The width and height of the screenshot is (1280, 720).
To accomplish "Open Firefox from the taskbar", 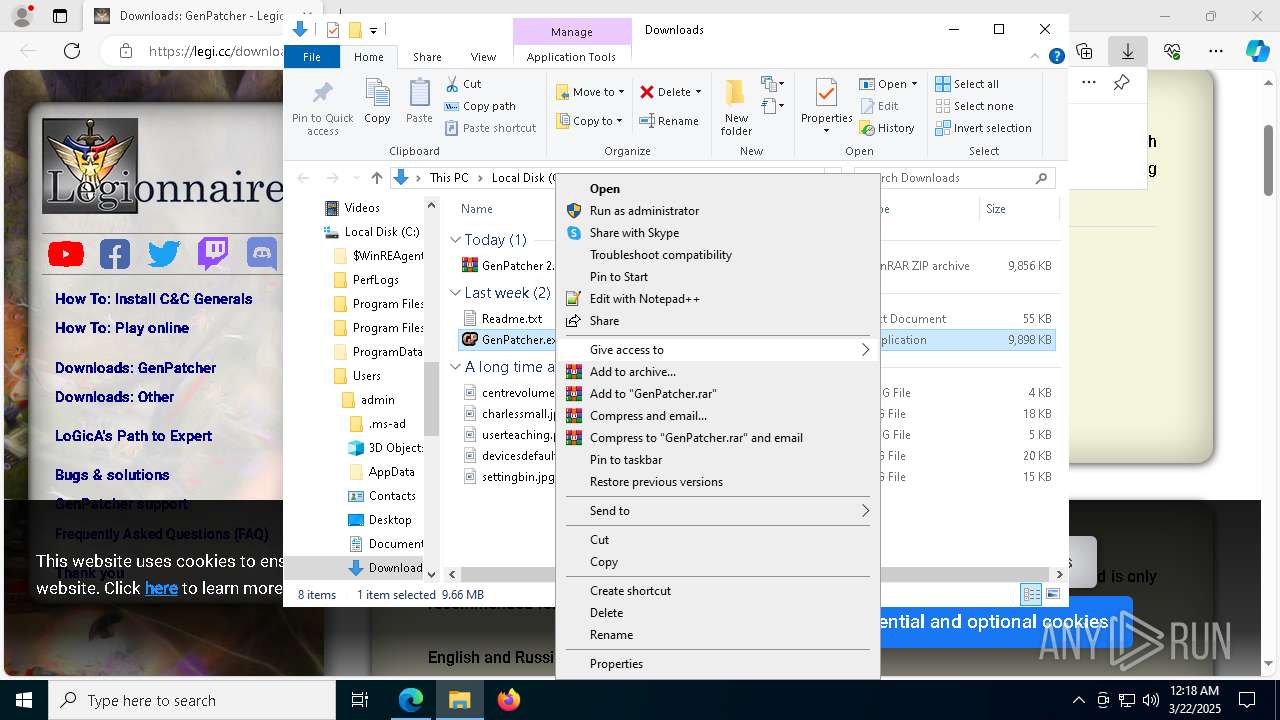I will [508, 700].
